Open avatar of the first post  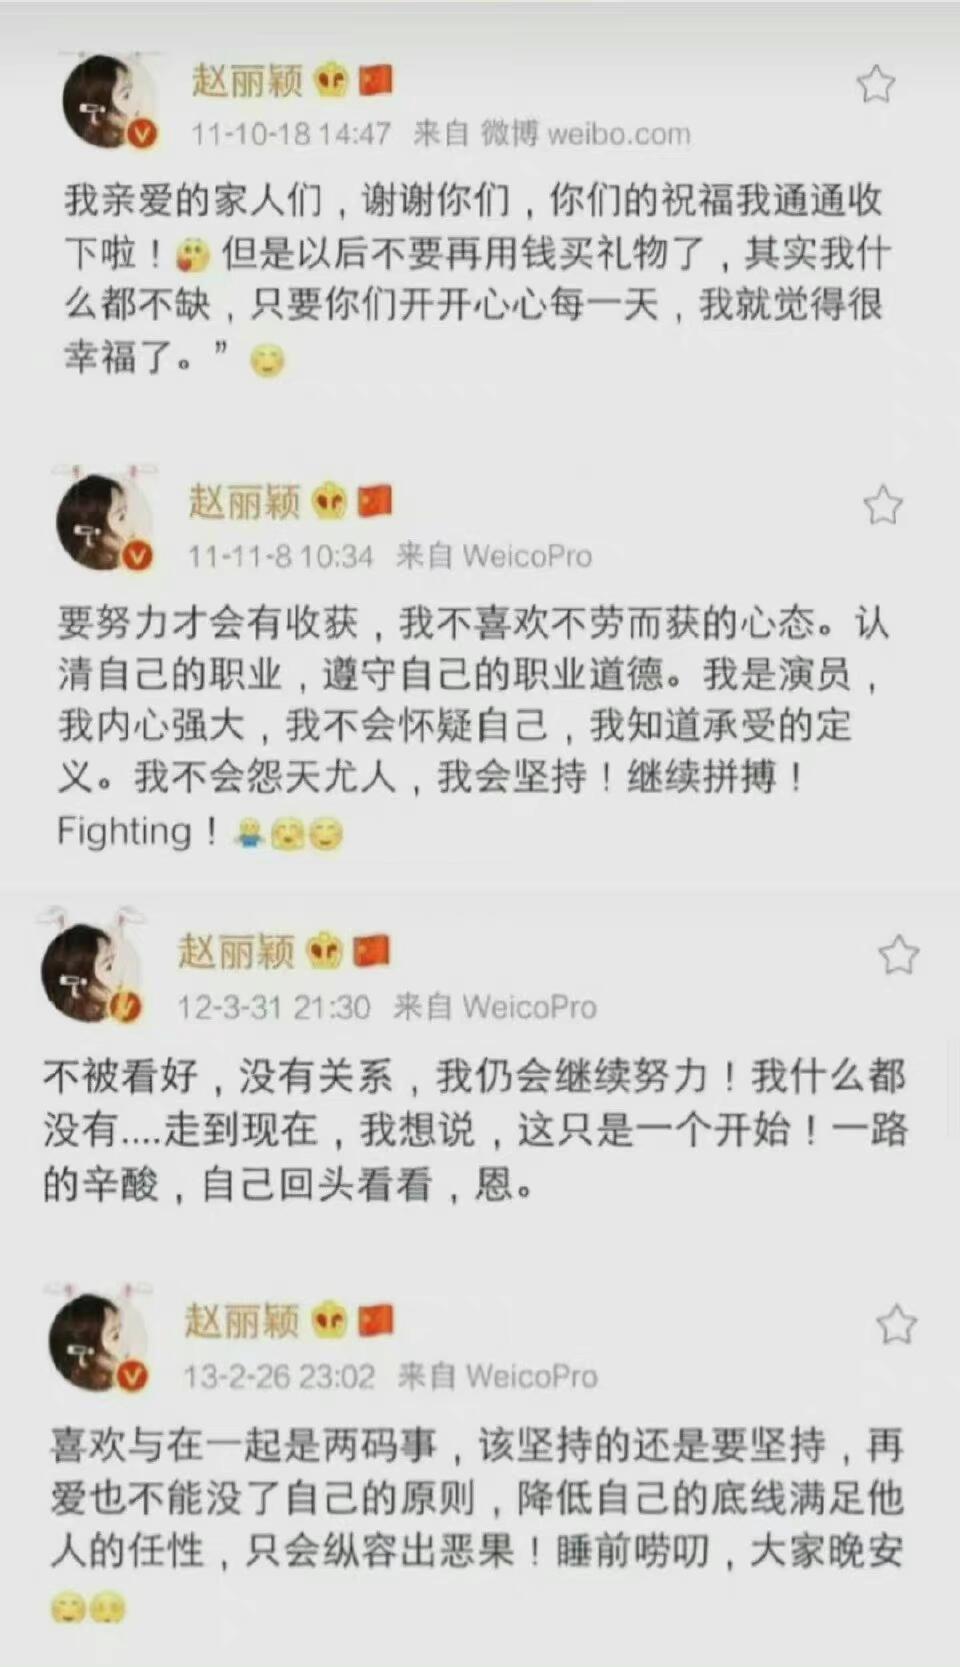click(108, 102)
